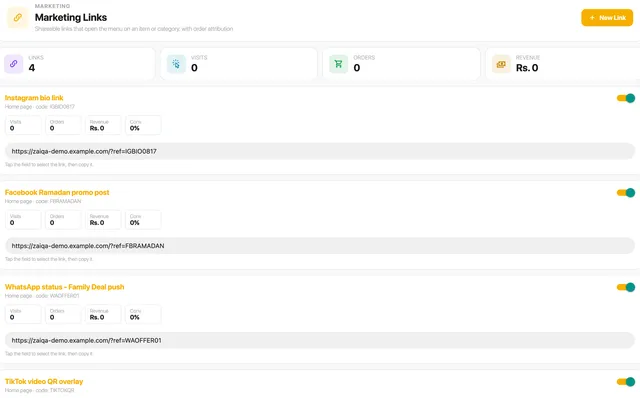640x398 pixels.
Task: Click Instagram link Orders stat box
Action: (x=63, y=125)
